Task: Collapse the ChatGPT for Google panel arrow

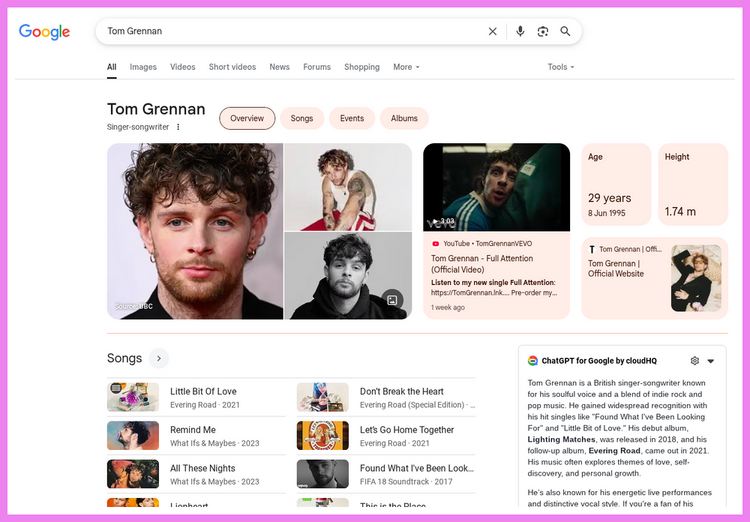Action: 711,361
